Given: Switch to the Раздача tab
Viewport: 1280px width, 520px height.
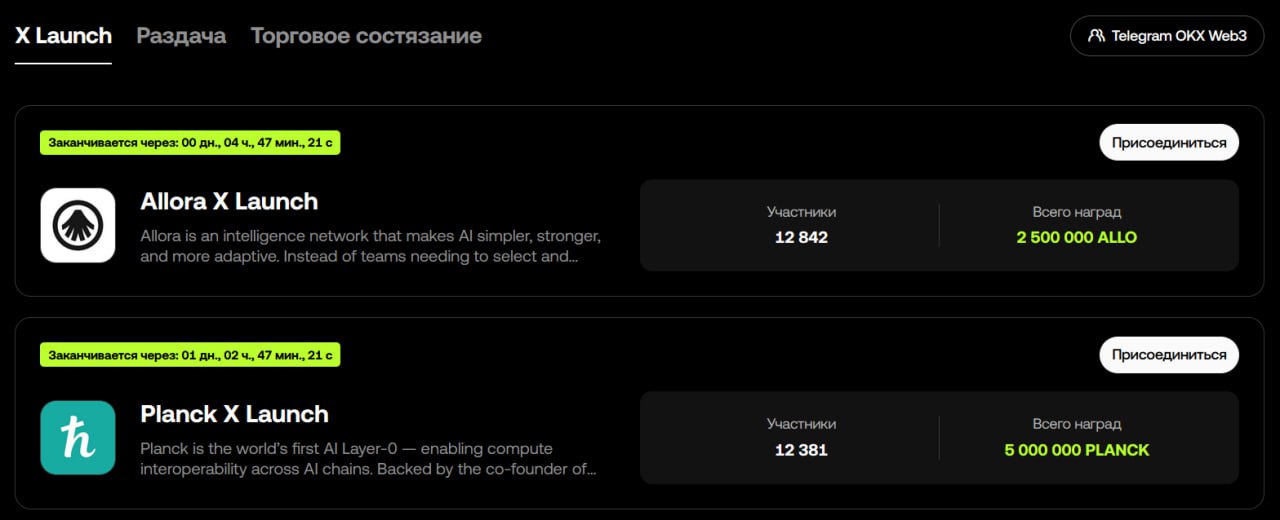Looking at the screenshot, I should pyautogui.click(x=181, y=36).
